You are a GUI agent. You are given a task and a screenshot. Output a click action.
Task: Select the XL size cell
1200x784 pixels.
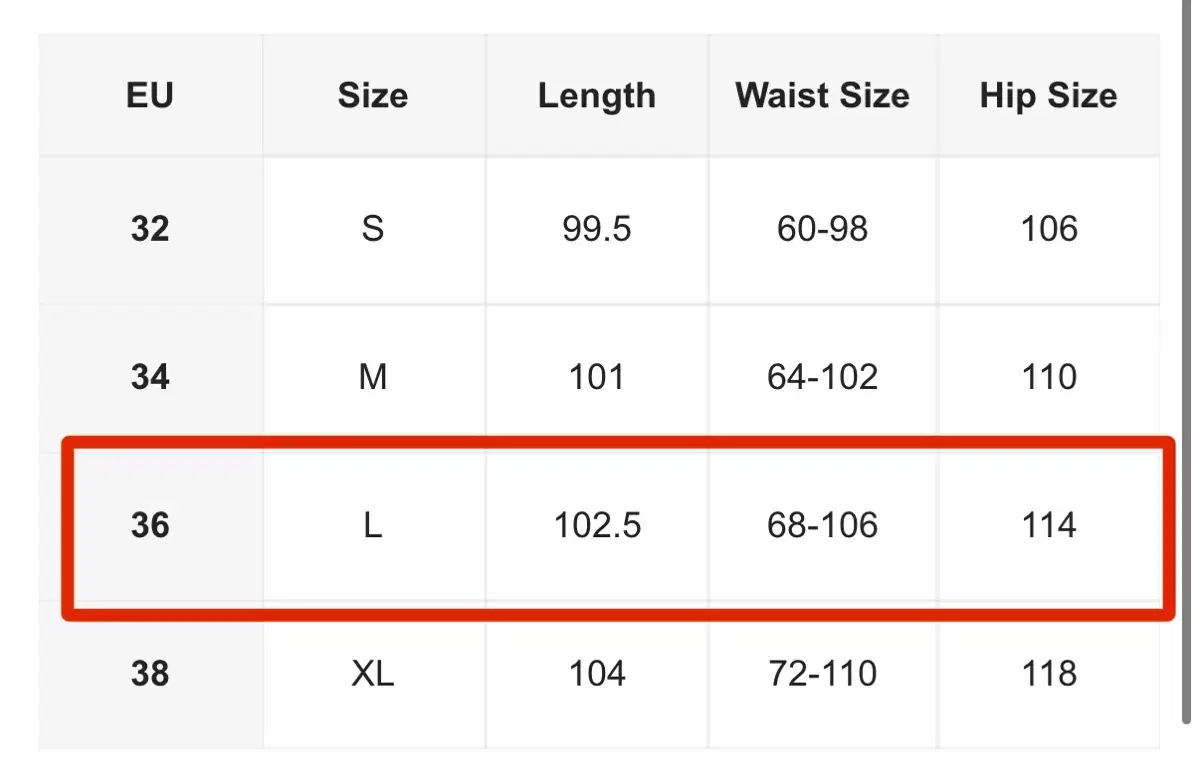(x=373, y=673)
